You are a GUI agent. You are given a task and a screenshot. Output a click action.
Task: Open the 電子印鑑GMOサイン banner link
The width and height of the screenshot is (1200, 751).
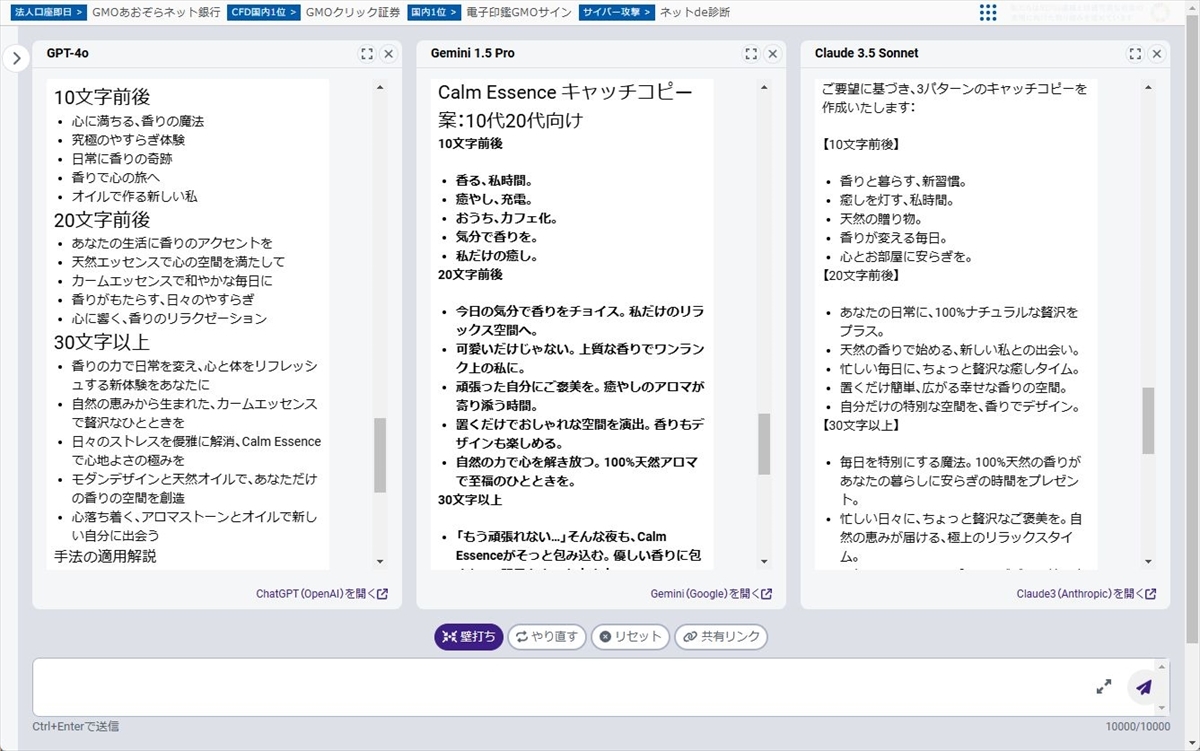519,13
